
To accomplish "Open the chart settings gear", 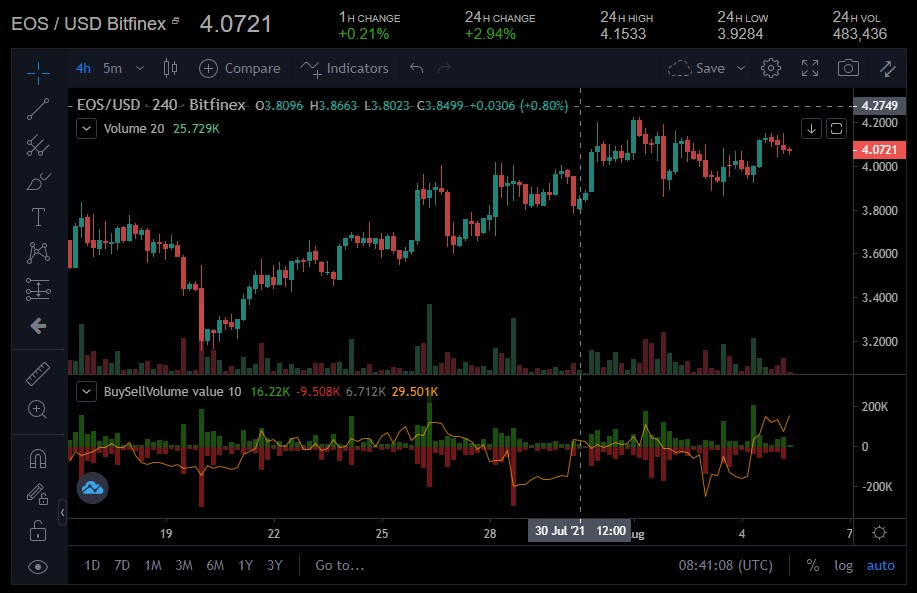I will pos(771,68).
